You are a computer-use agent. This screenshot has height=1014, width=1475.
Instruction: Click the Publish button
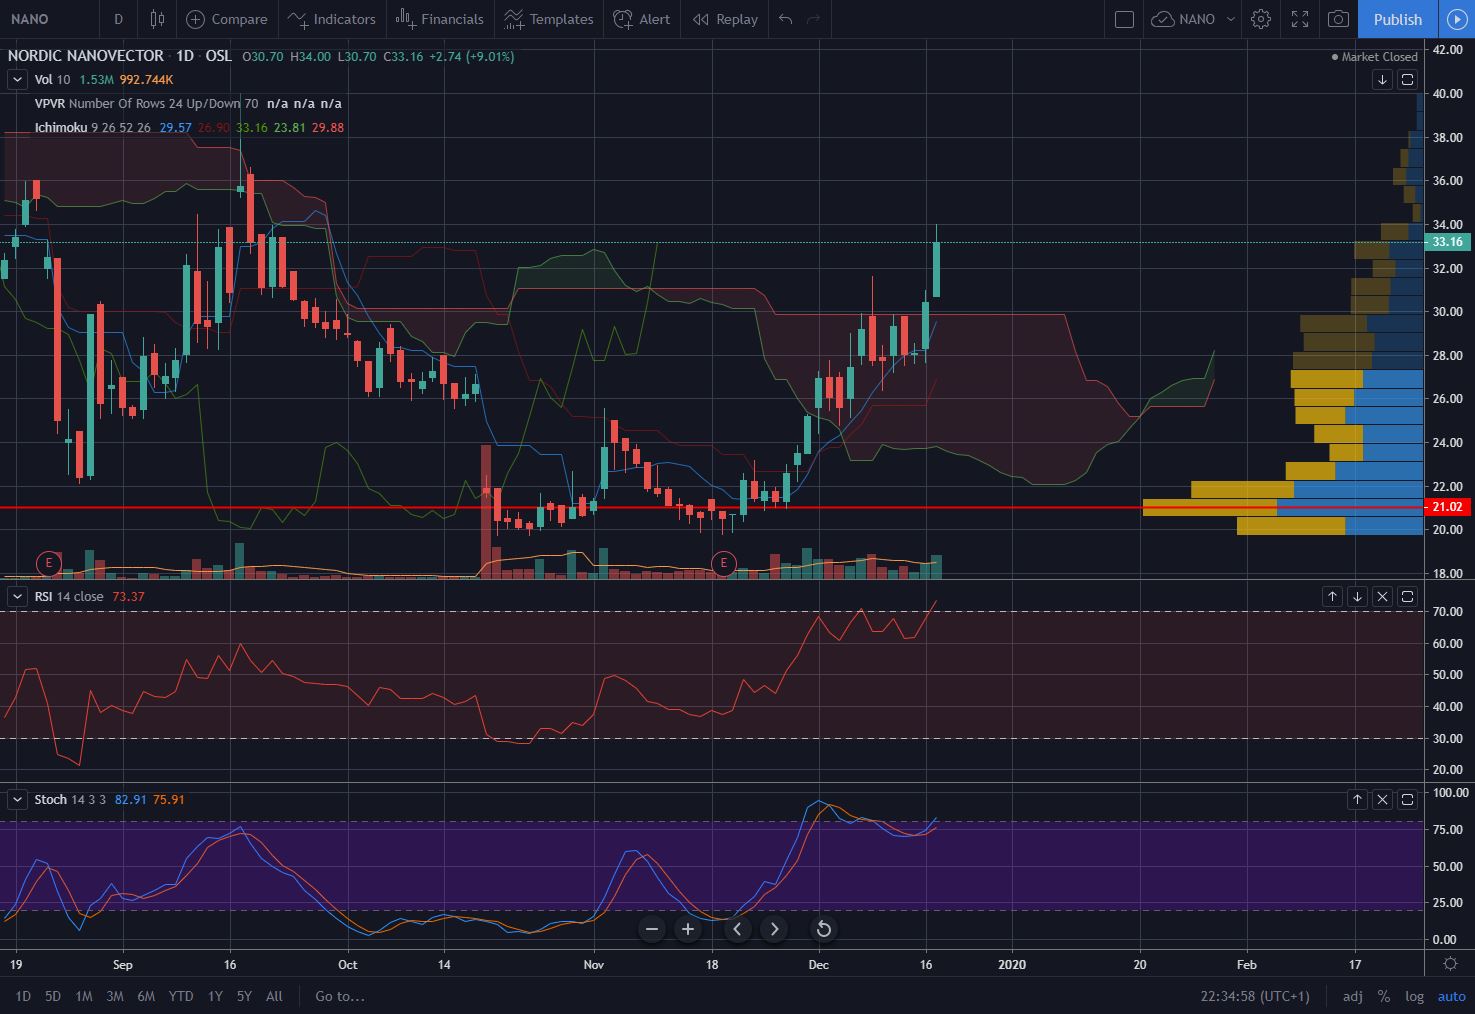[x=1397, y=19]
